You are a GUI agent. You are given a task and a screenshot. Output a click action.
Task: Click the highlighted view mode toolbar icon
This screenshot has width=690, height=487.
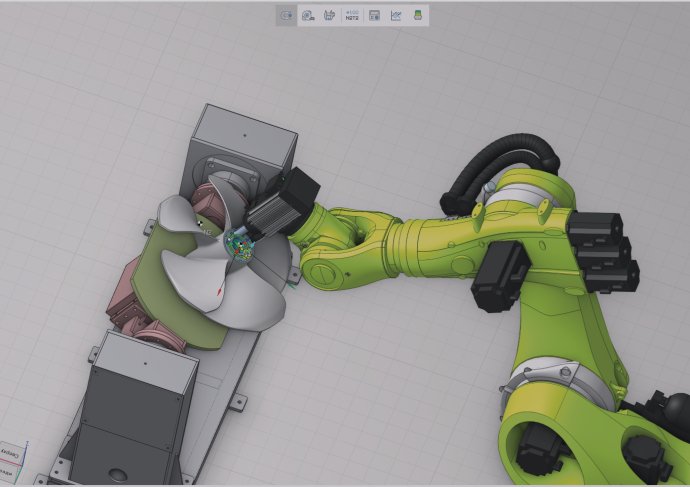coord(286,16)
